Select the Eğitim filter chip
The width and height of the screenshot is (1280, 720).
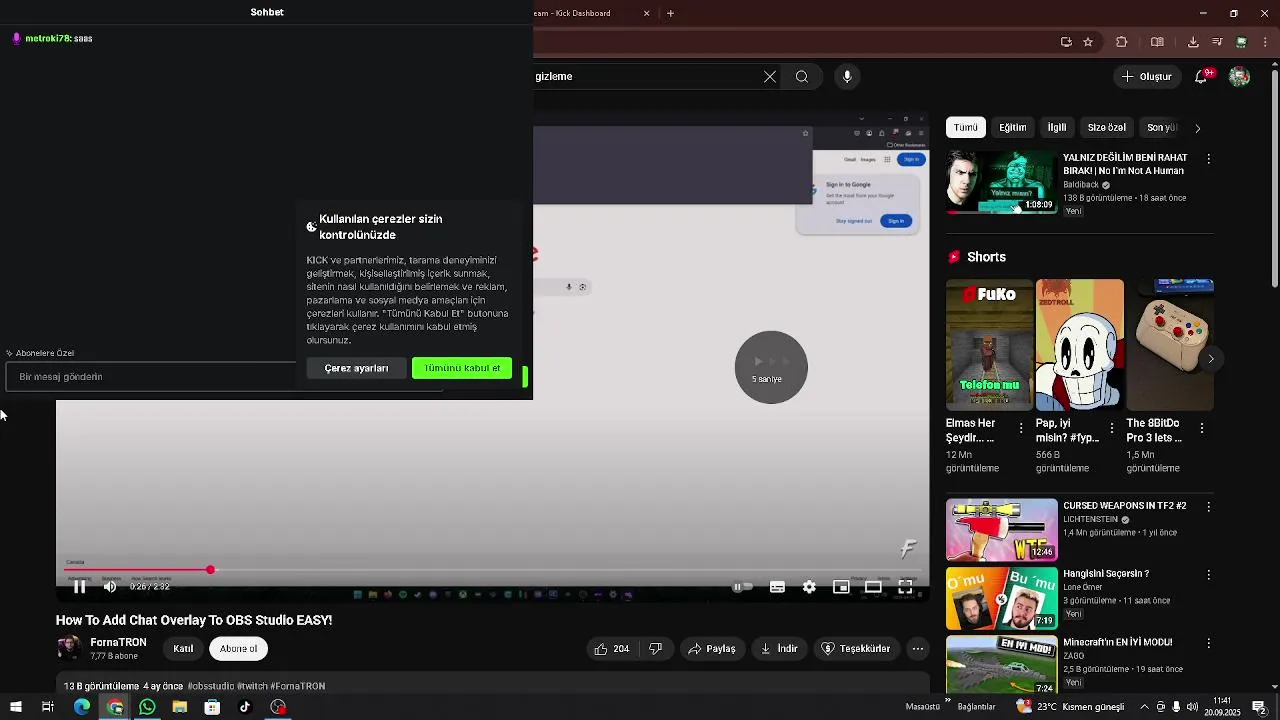pos(1013,128)
